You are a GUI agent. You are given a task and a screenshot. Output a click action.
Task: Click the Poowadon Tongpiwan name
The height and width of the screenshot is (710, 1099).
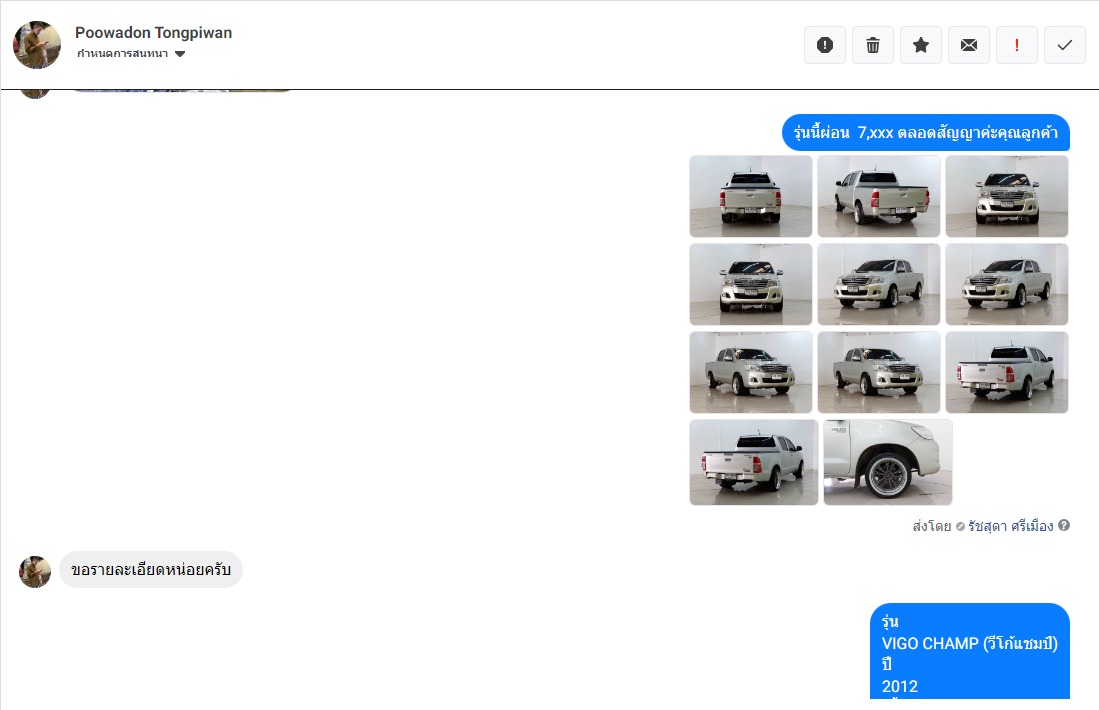coord(153,33)
